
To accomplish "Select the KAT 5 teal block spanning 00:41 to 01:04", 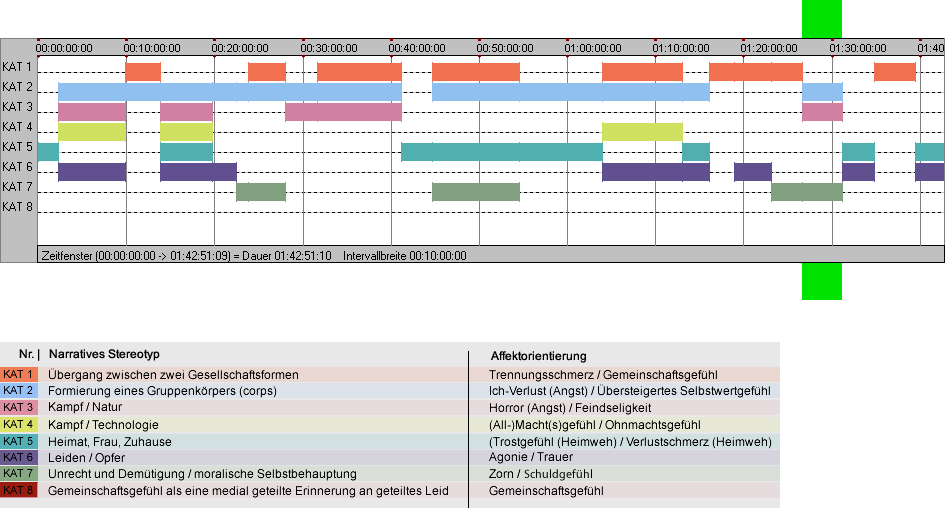I will 501,152.
